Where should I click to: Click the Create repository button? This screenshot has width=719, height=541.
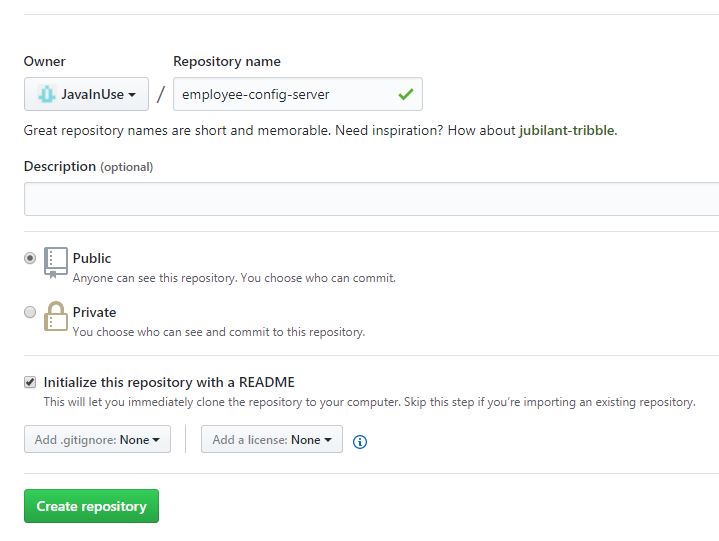click(x=91, y=506)
